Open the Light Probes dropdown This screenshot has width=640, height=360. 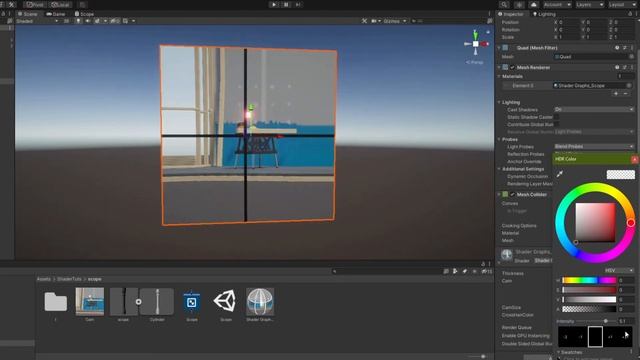594,146
